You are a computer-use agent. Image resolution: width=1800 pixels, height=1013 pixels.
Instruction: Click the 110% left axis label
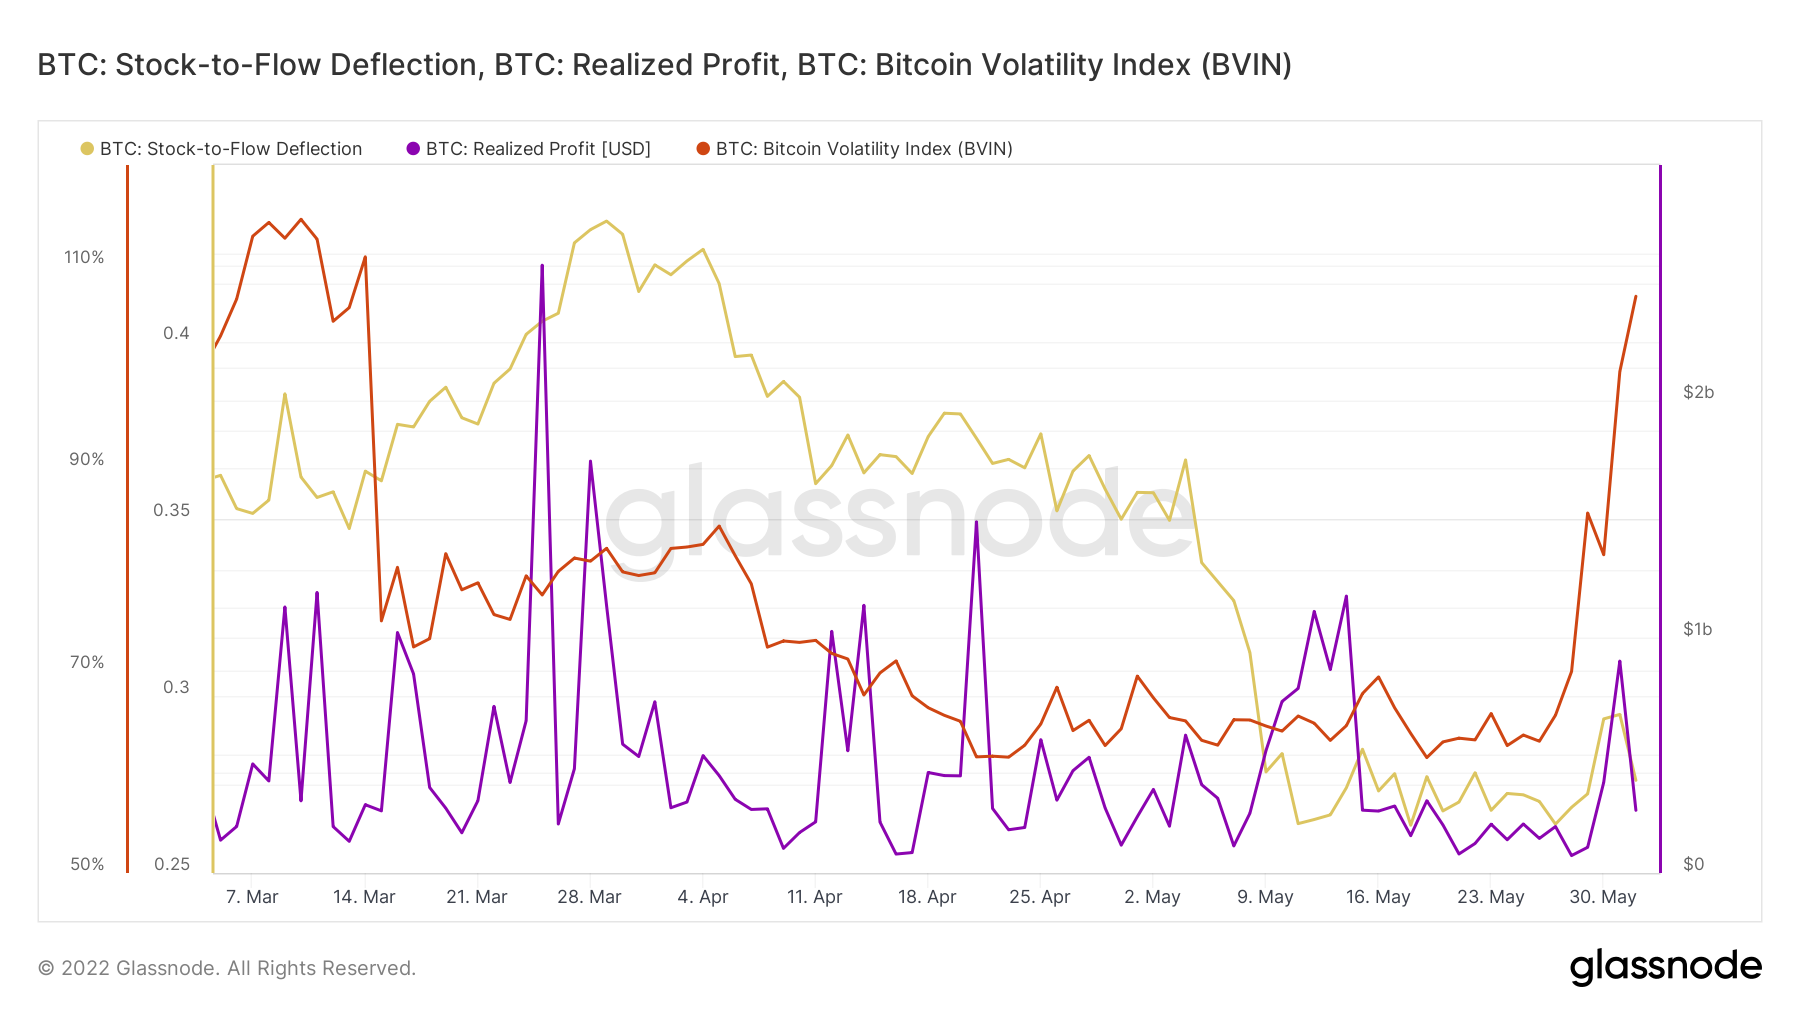point(84,257)
